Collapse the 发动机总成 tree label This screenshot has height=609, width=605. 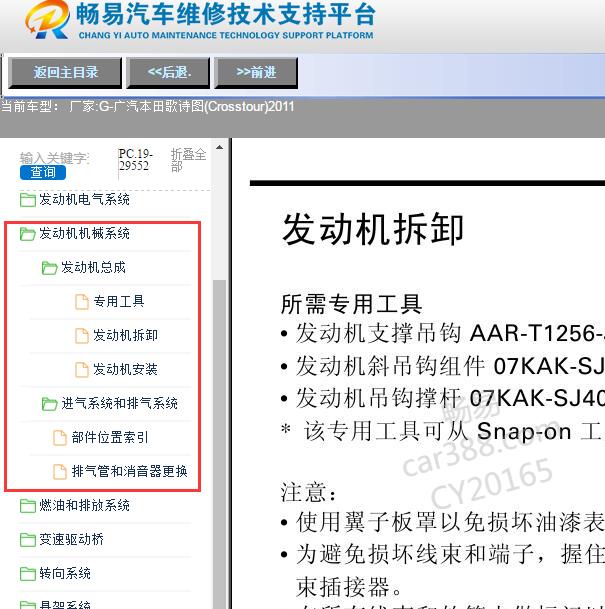click(x=93, y=267)
